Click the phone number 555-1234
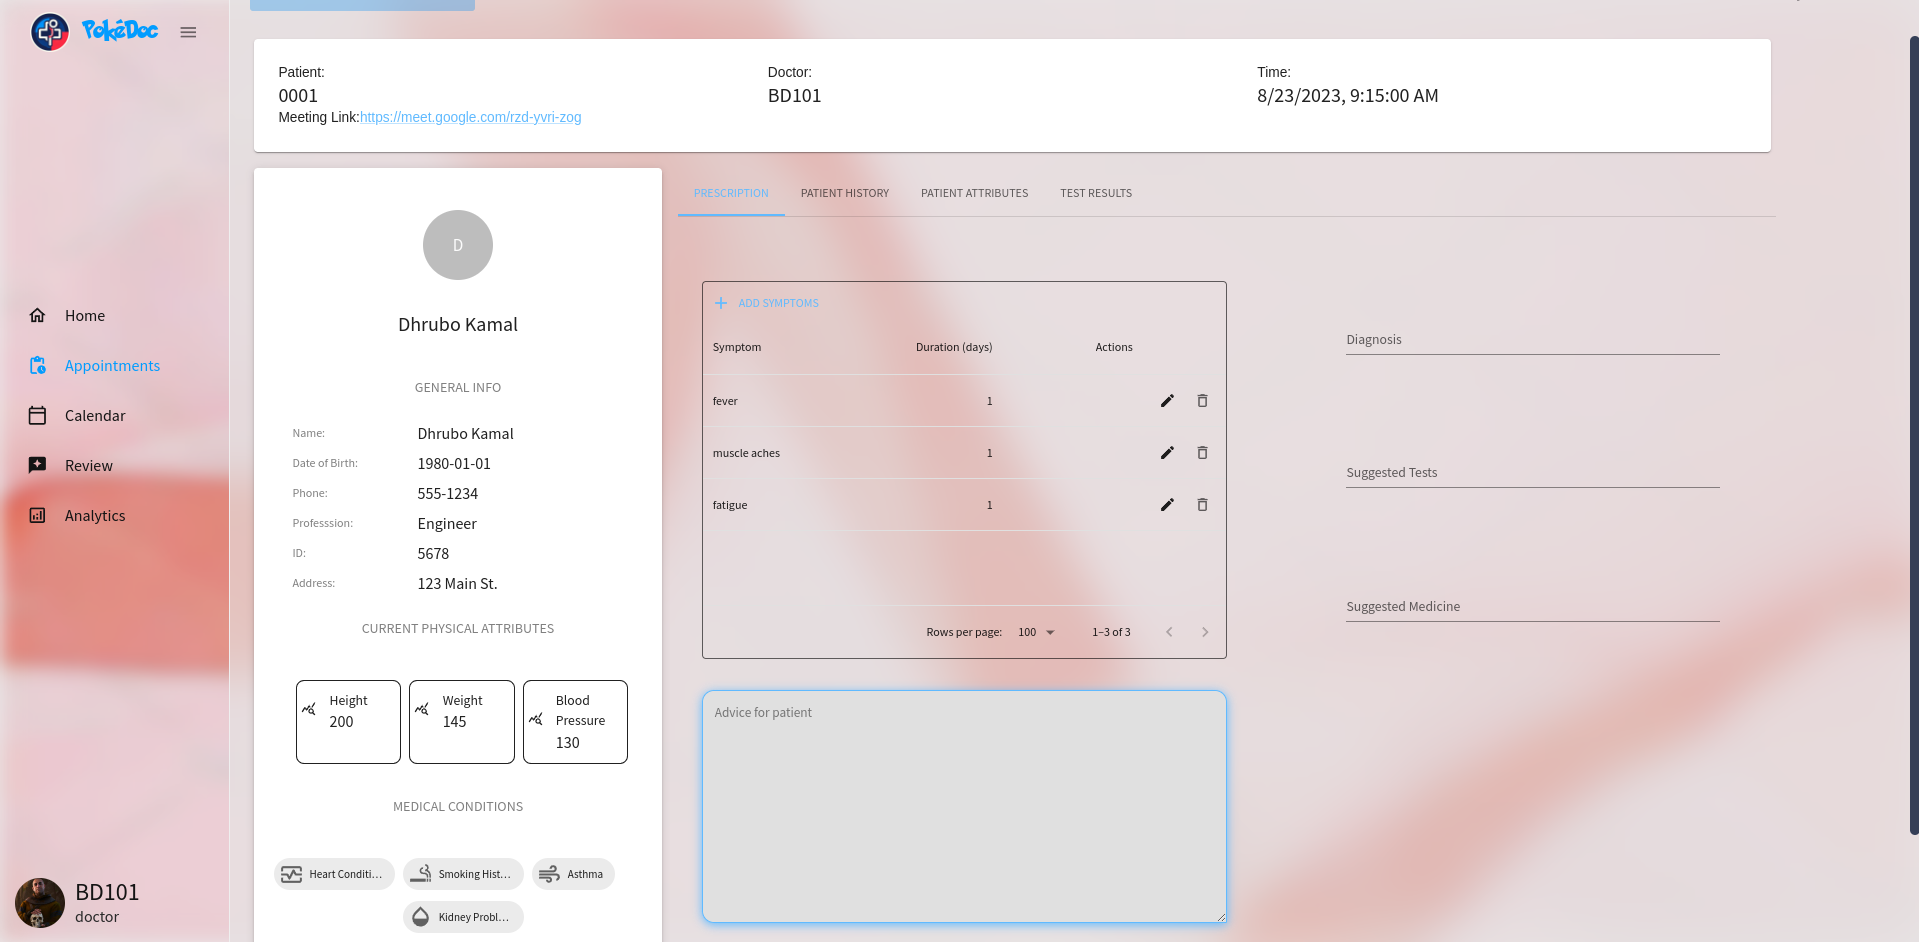The width and height of the screenshot is (1919, 942). coord(448,494)
